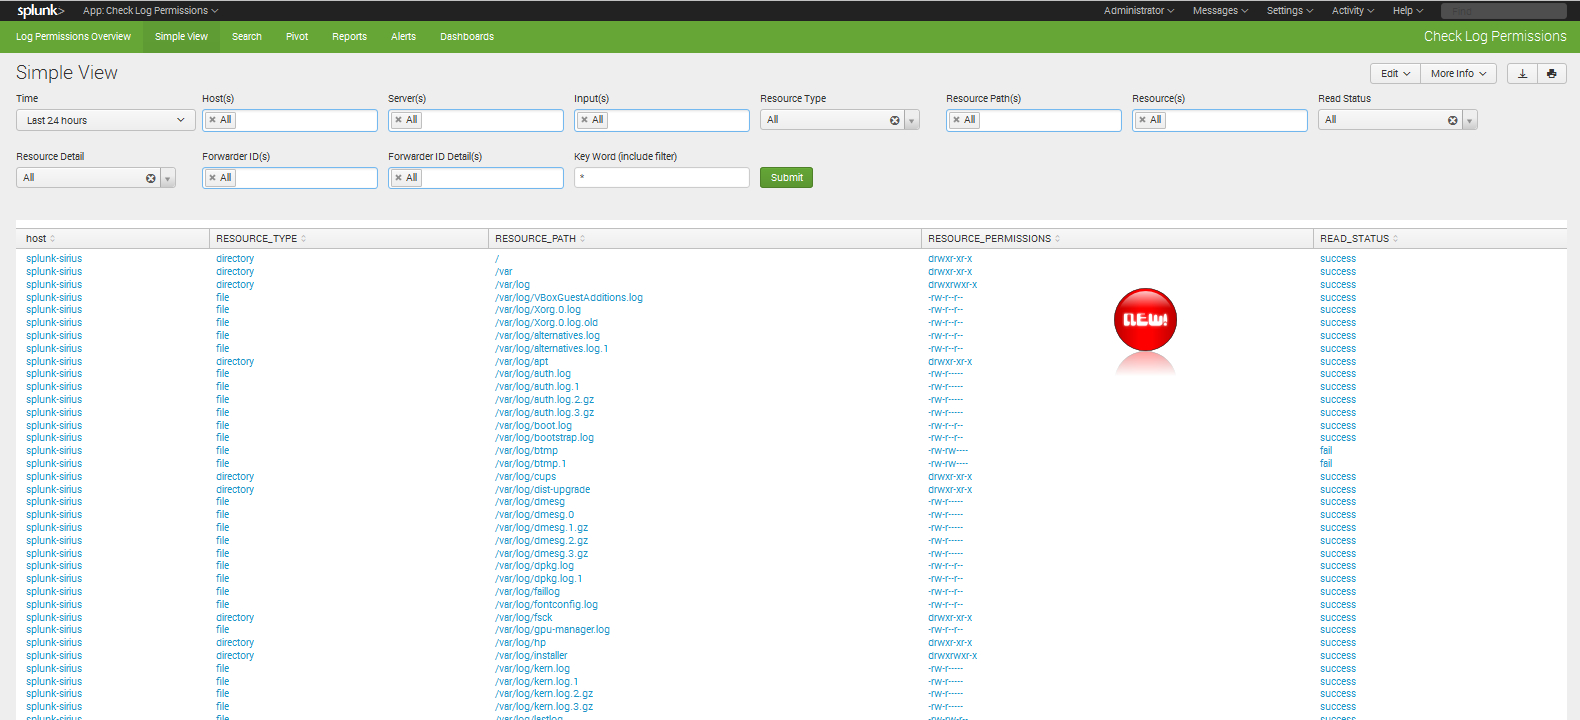Click the /var/log/installer path
1580x720 pixels.
tap(531, 656)
